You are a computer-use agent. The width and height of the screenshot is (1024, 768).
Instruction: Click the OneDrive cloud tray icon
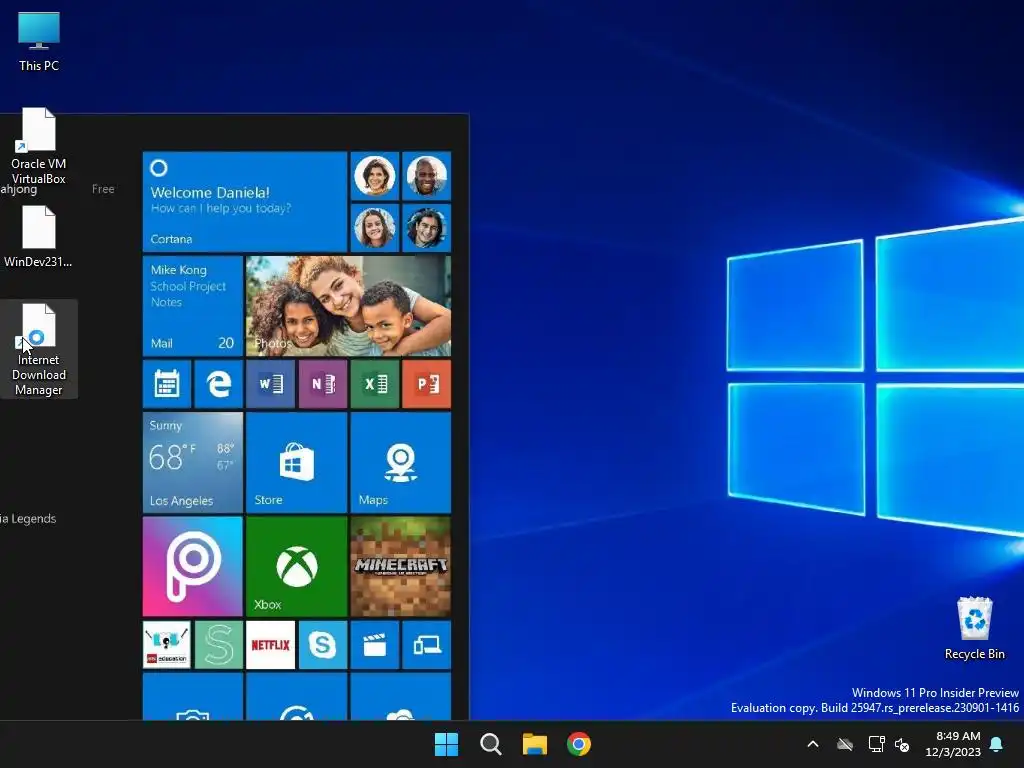(845, 744)
